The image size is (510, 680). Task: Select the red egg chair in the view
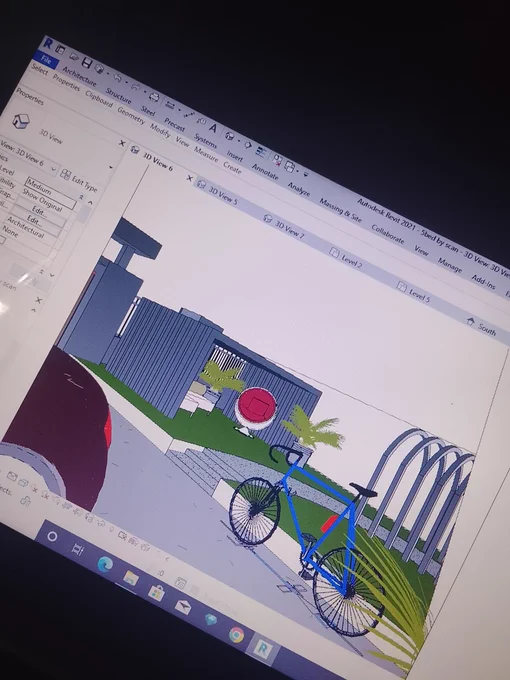point(256,409)
